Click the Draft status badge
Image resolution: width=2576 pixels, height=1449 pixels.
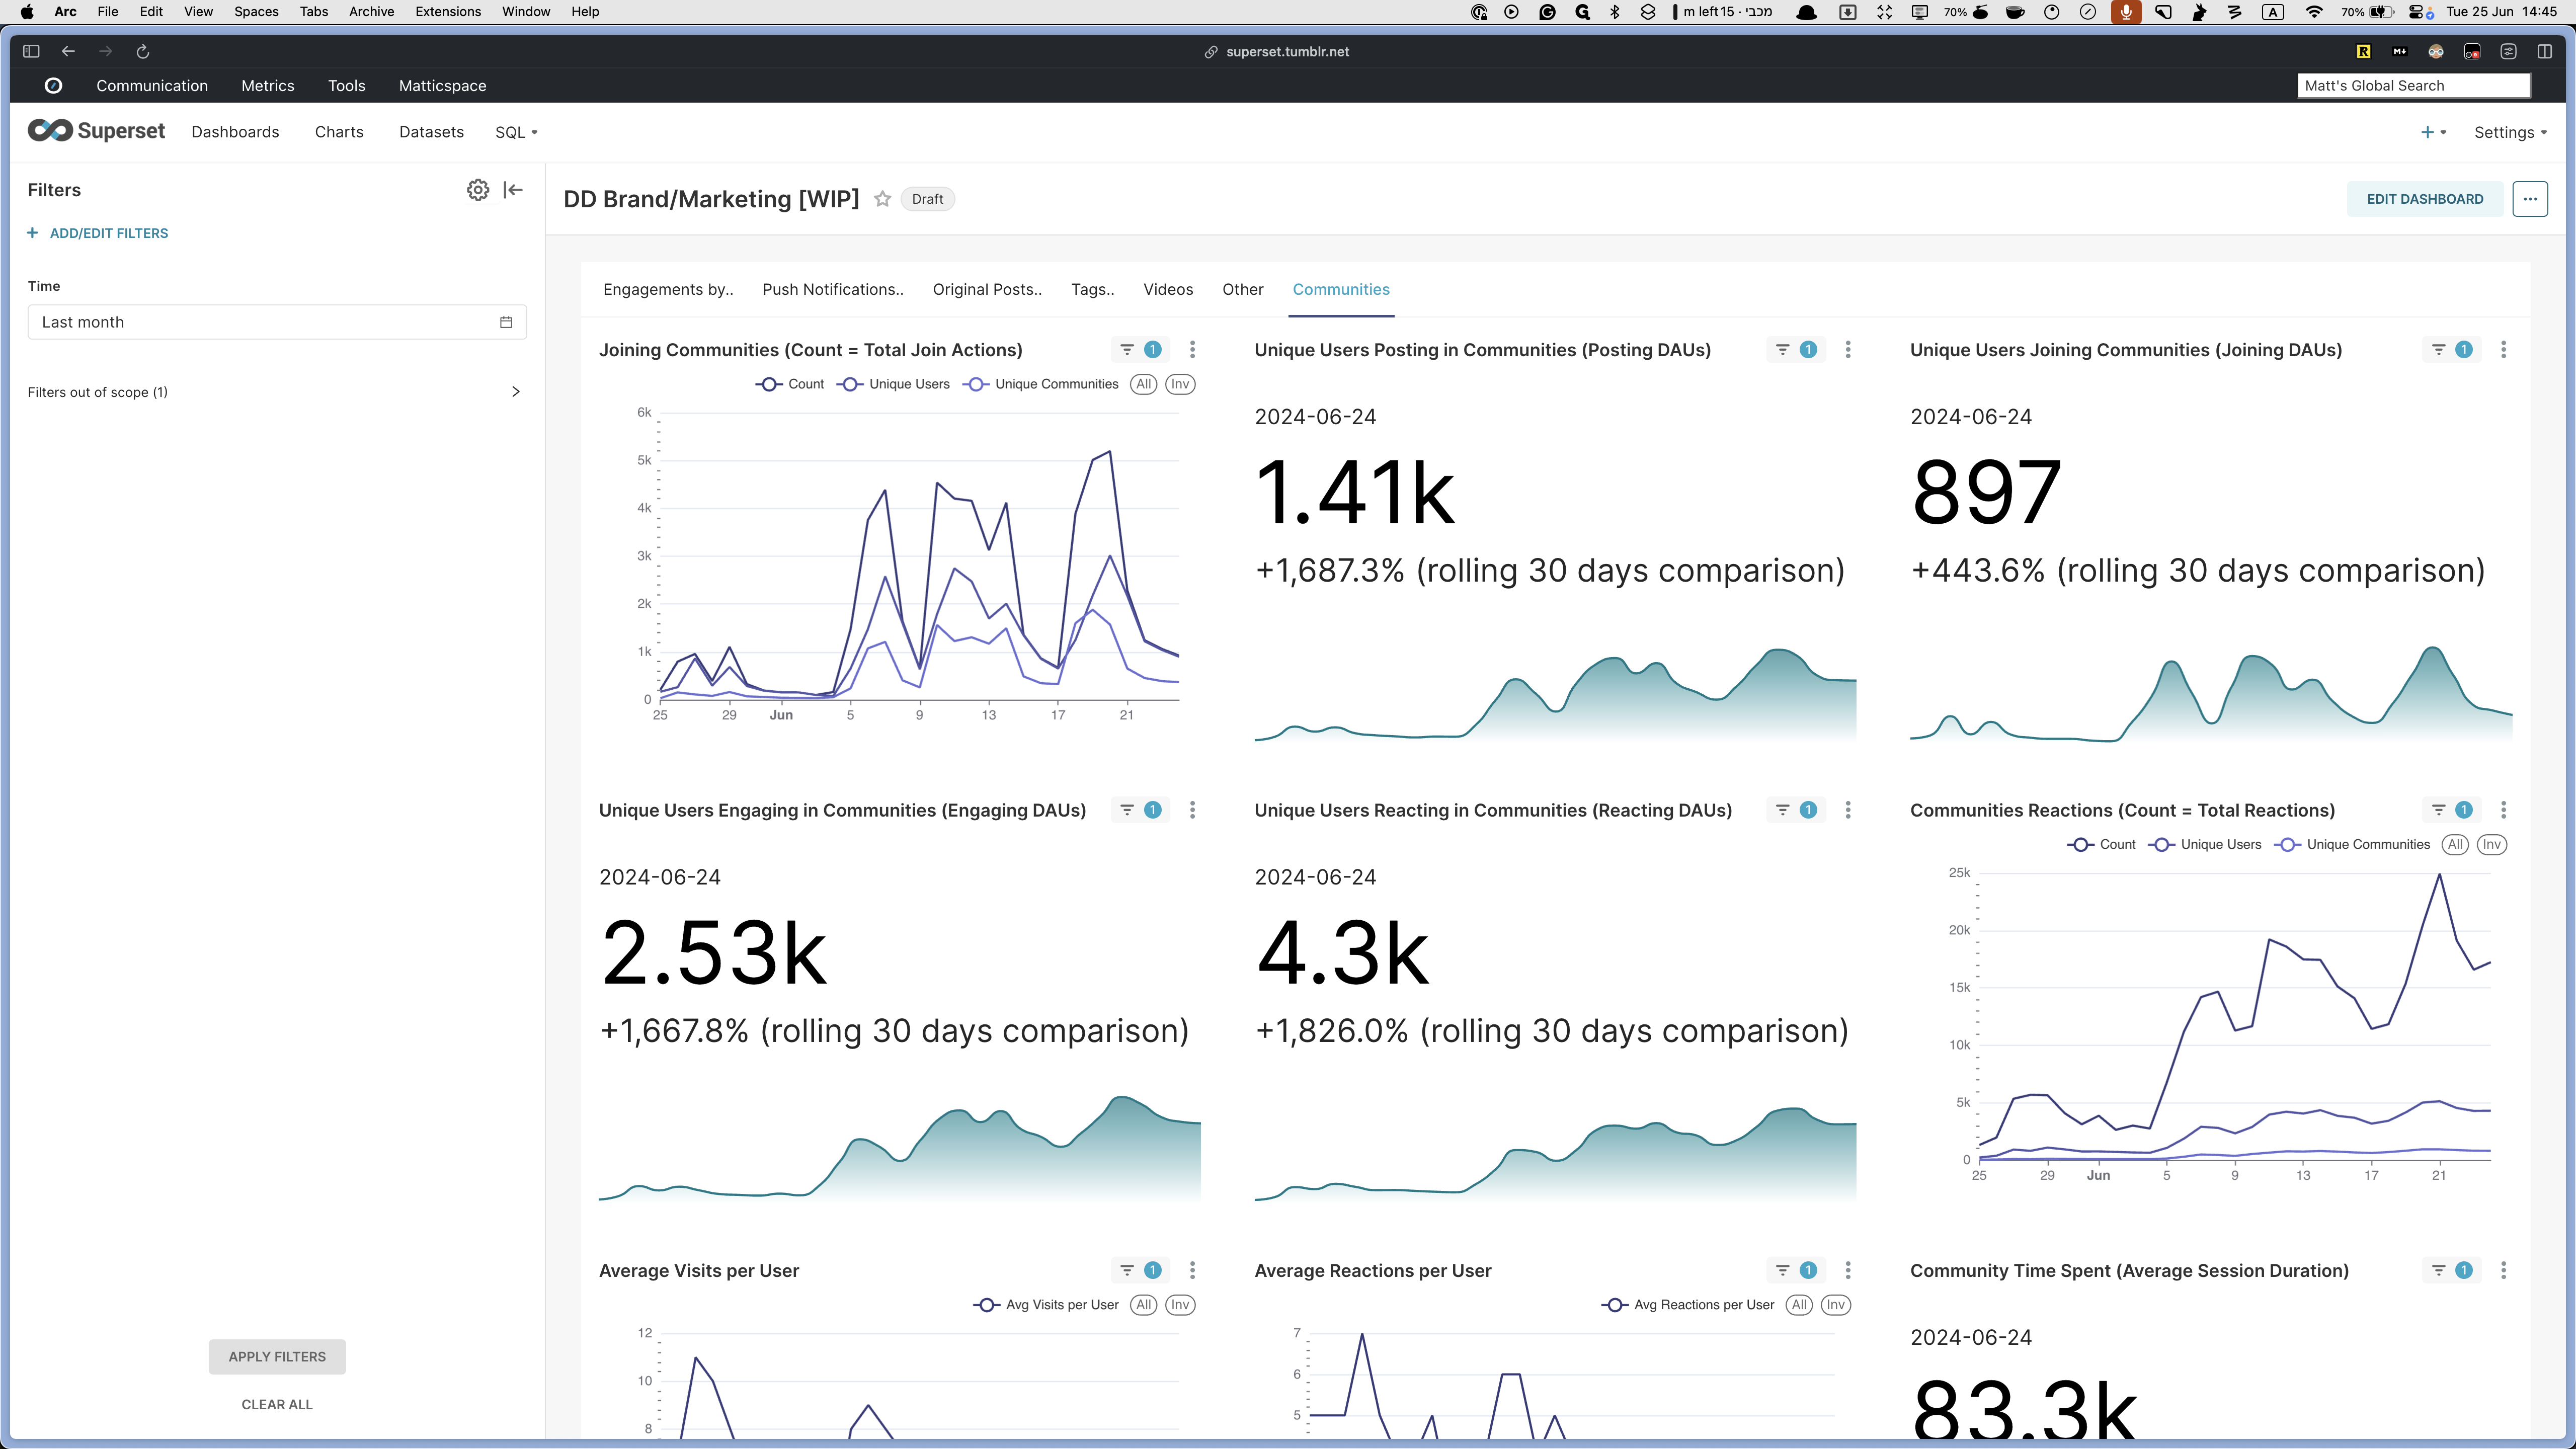[x=927, y=199]
